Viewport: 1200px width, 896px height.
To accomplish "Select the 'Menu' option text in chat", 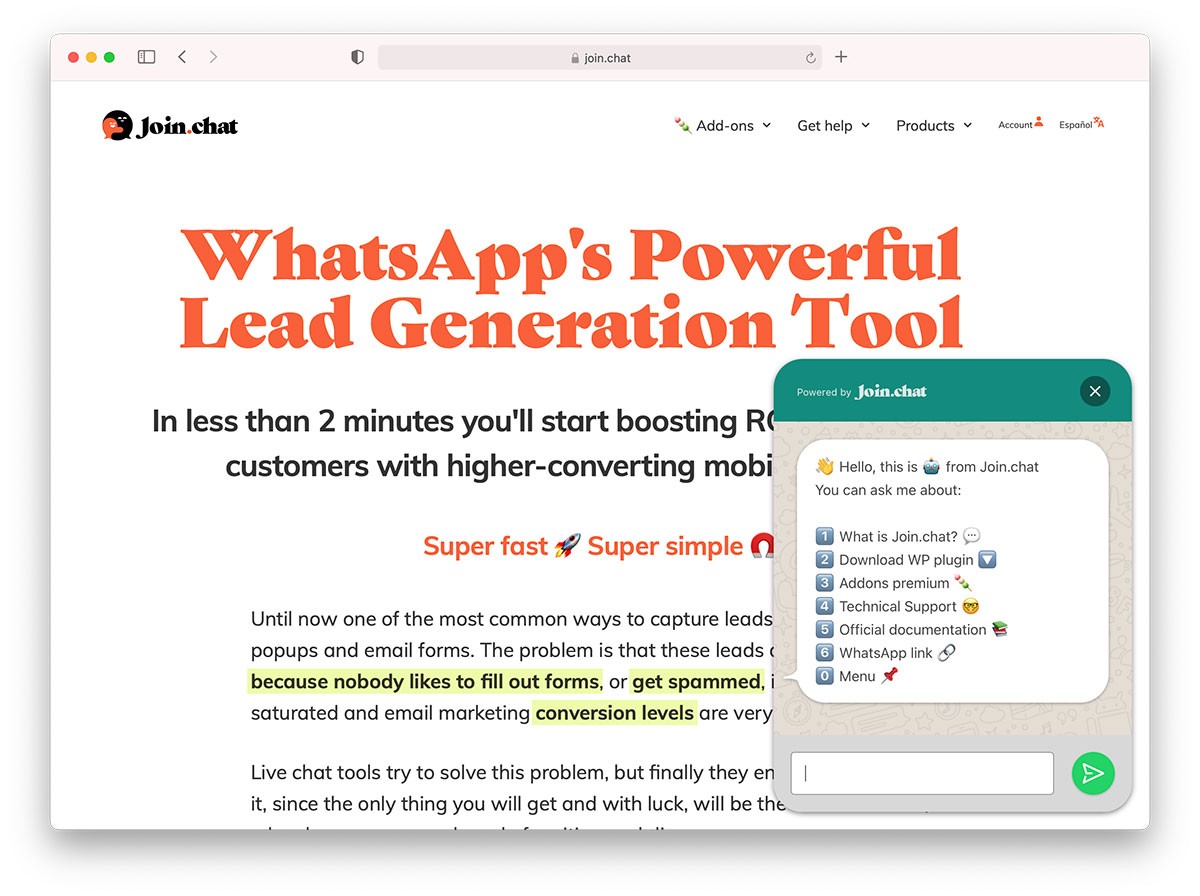I will (857, 676).
